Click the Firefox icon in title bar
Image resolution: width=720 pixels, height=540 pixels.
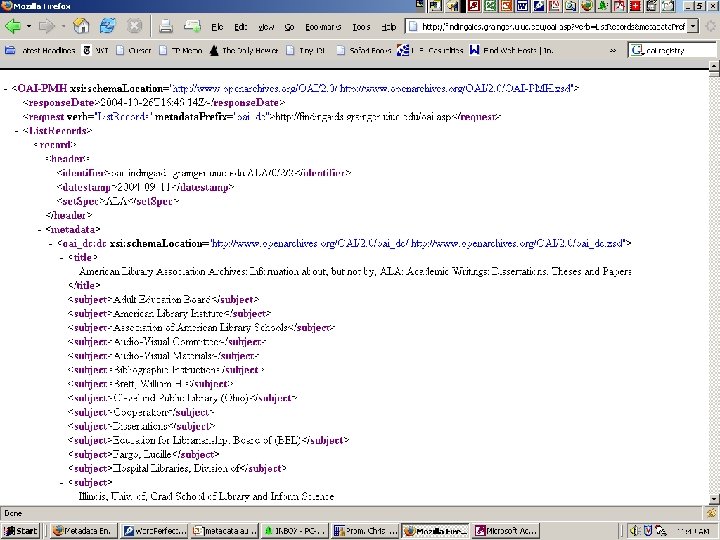coord(7,6)
